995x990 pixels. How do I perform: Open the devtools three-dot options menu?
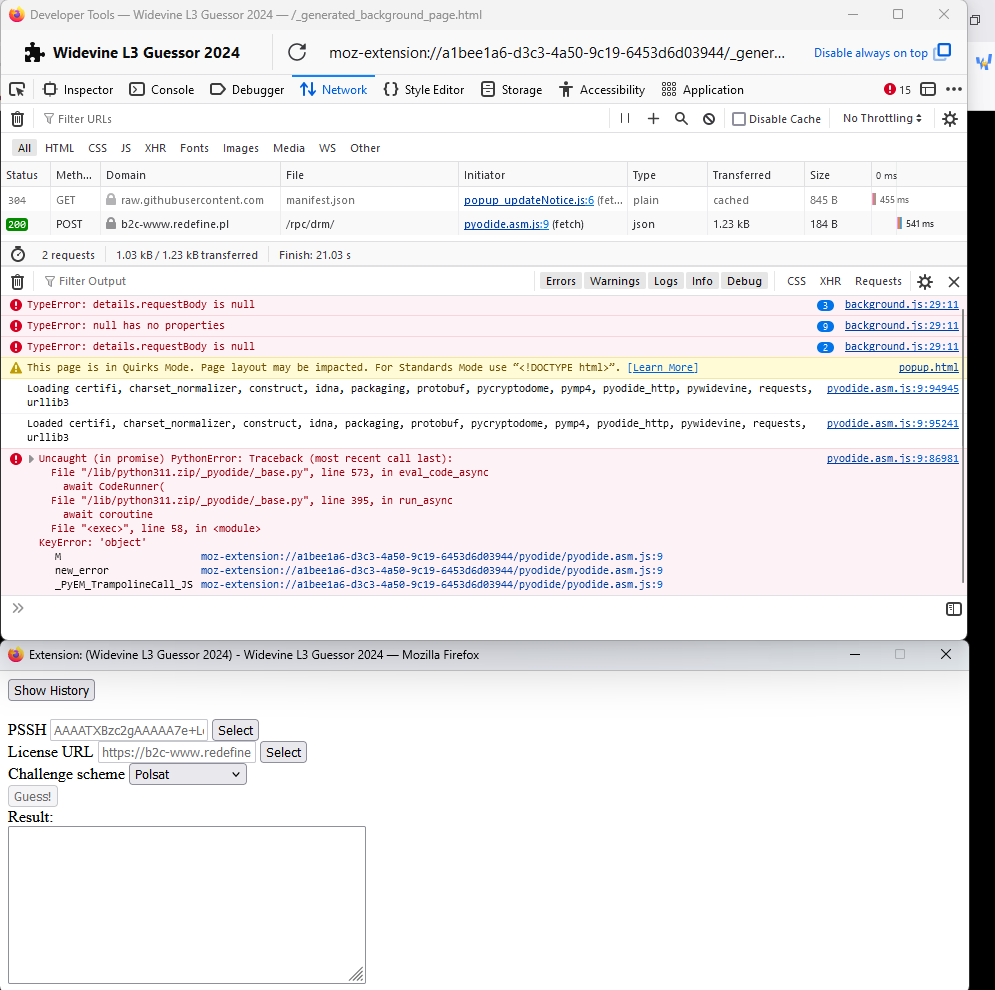pyautogui.click(x=954, y=89)
